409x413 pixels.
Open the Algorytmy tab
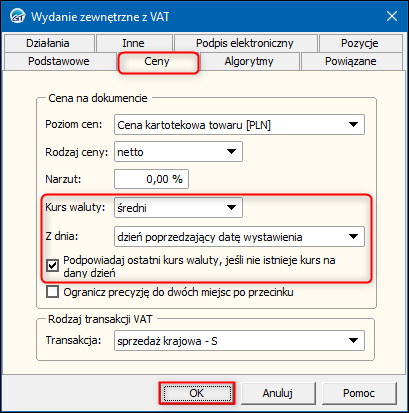(x=249, y=61)
